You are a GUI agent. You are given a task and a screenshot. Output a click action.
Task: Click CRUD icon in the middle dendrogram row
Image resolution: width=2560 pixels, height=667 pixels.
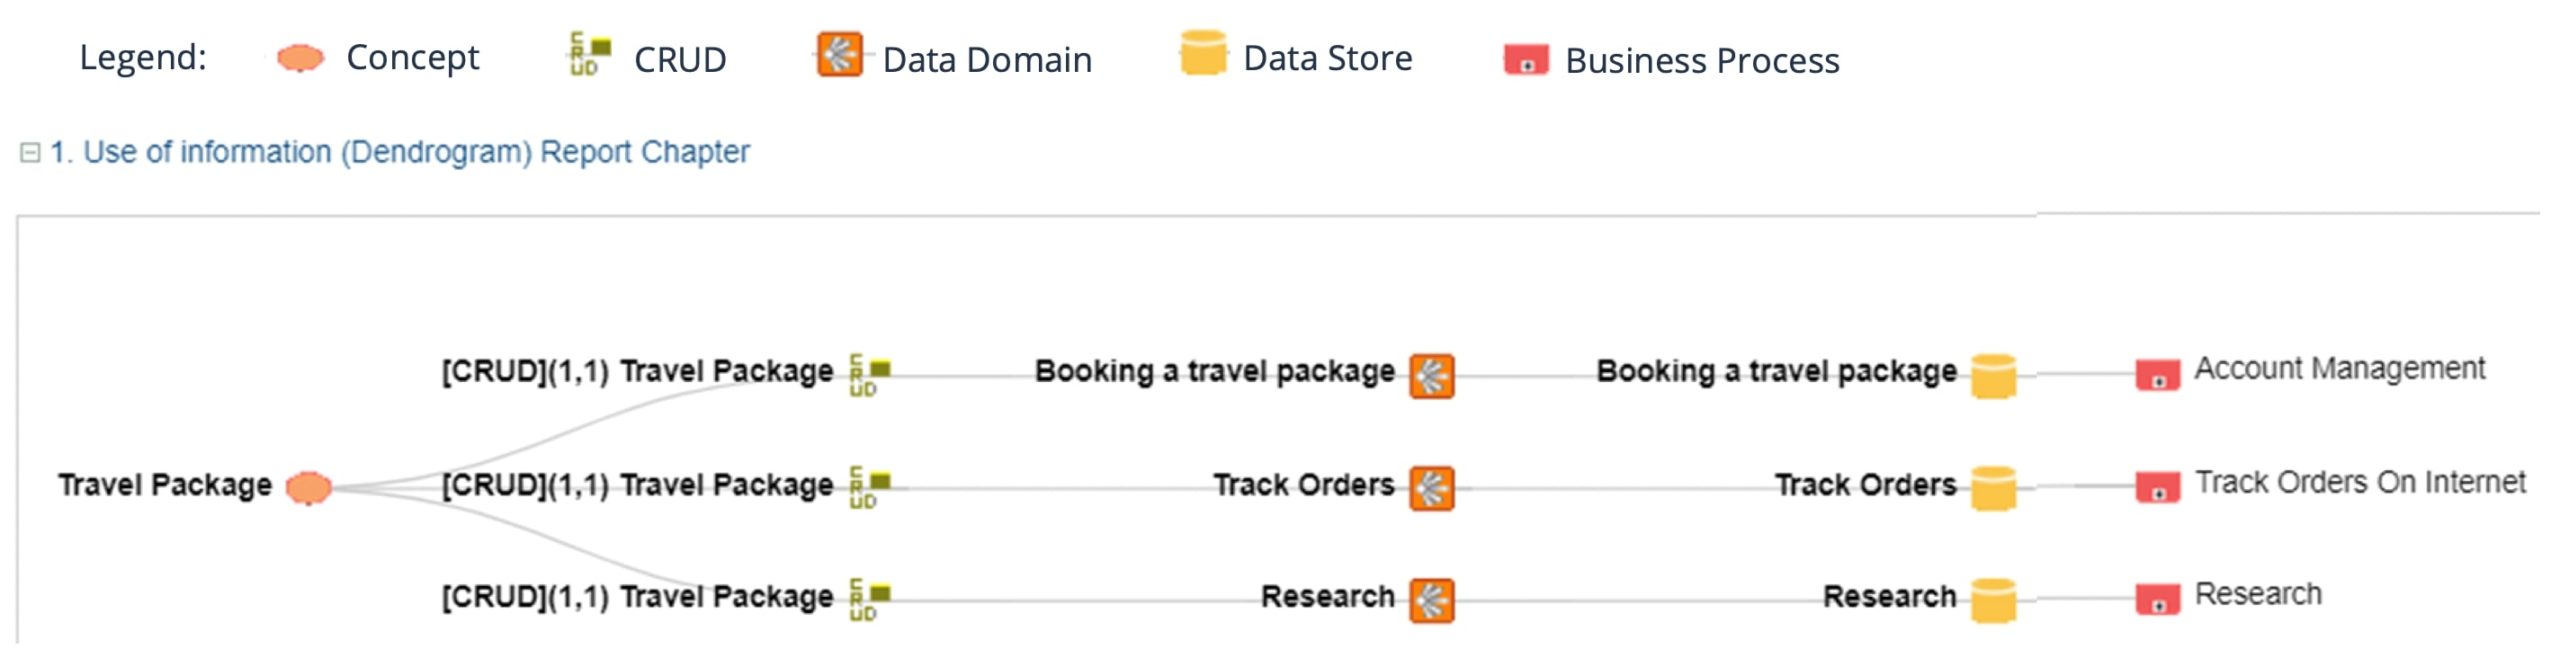(868, 487)
